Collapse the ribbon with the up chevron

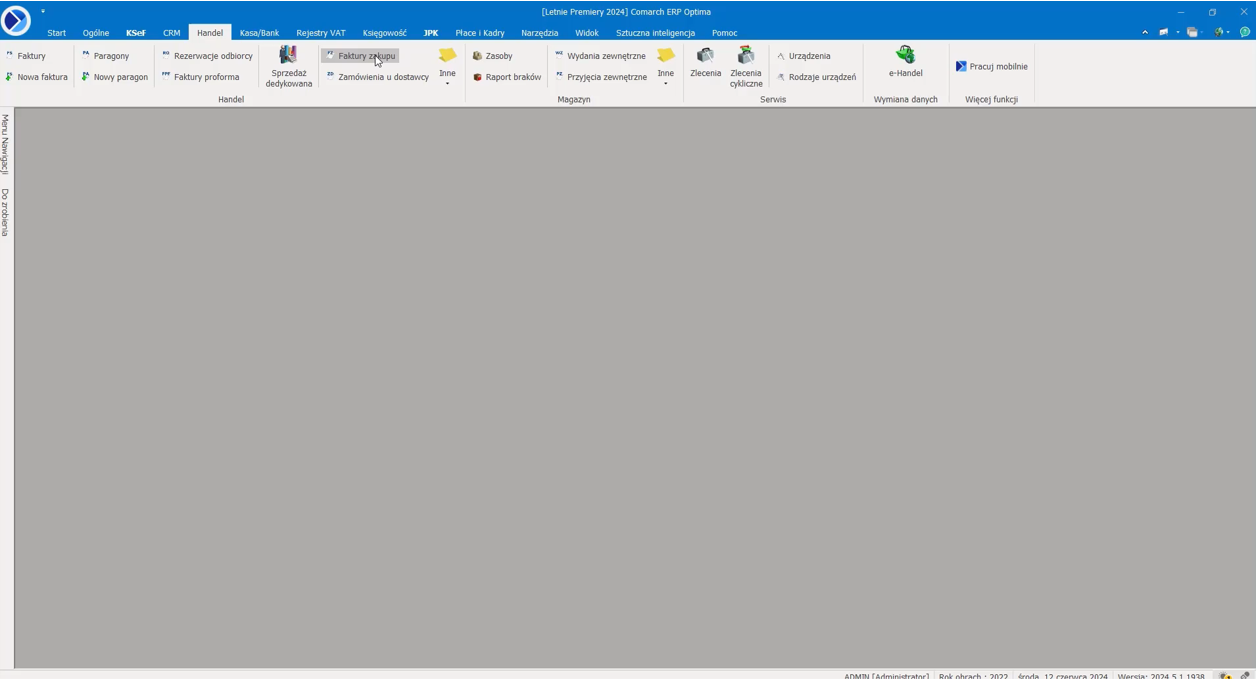click(1145, 32)
